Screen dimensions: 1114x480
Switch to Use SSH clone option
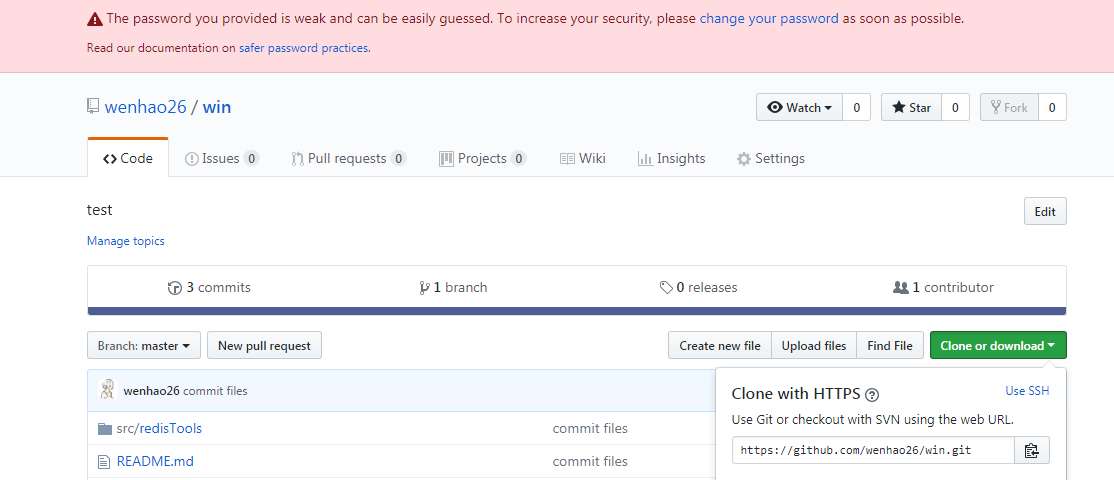tap(1027, 391)
